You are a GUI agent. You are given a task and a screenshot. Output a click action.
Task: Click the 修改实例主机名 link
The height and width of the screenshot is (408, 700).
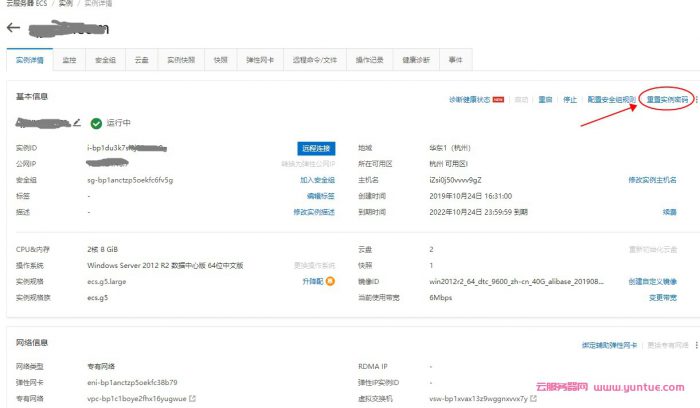tap(652, 180)
